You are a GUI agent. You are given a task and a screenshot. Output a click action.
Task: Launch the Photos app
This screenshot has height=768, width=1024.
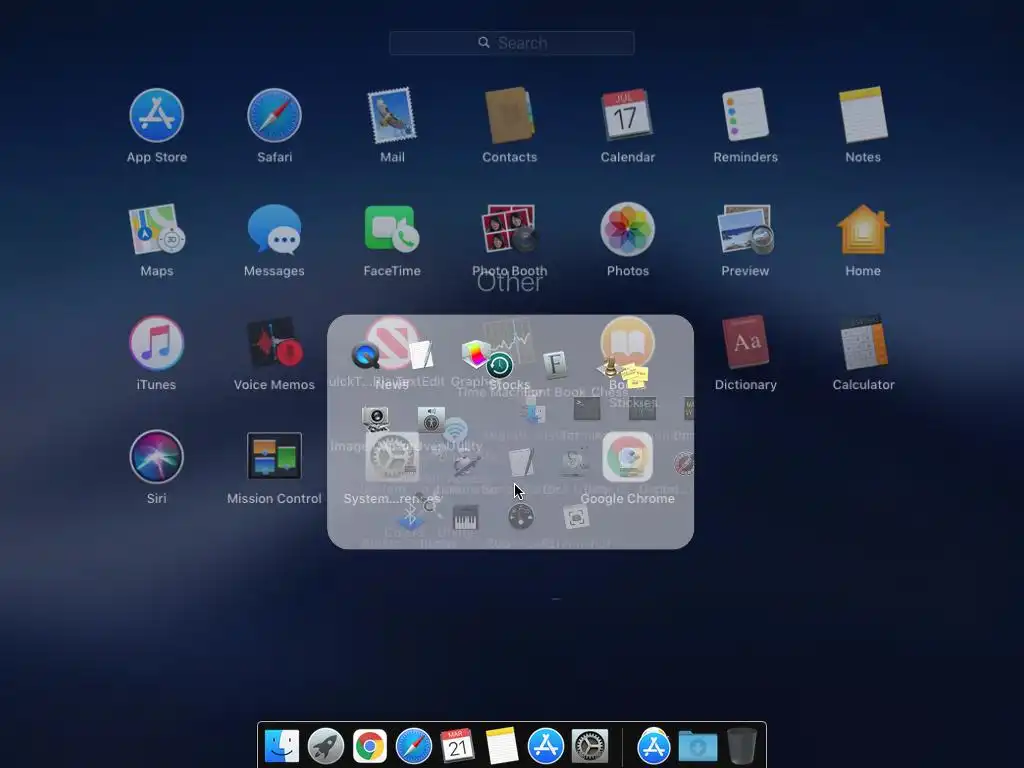click(x=627, y=229)
